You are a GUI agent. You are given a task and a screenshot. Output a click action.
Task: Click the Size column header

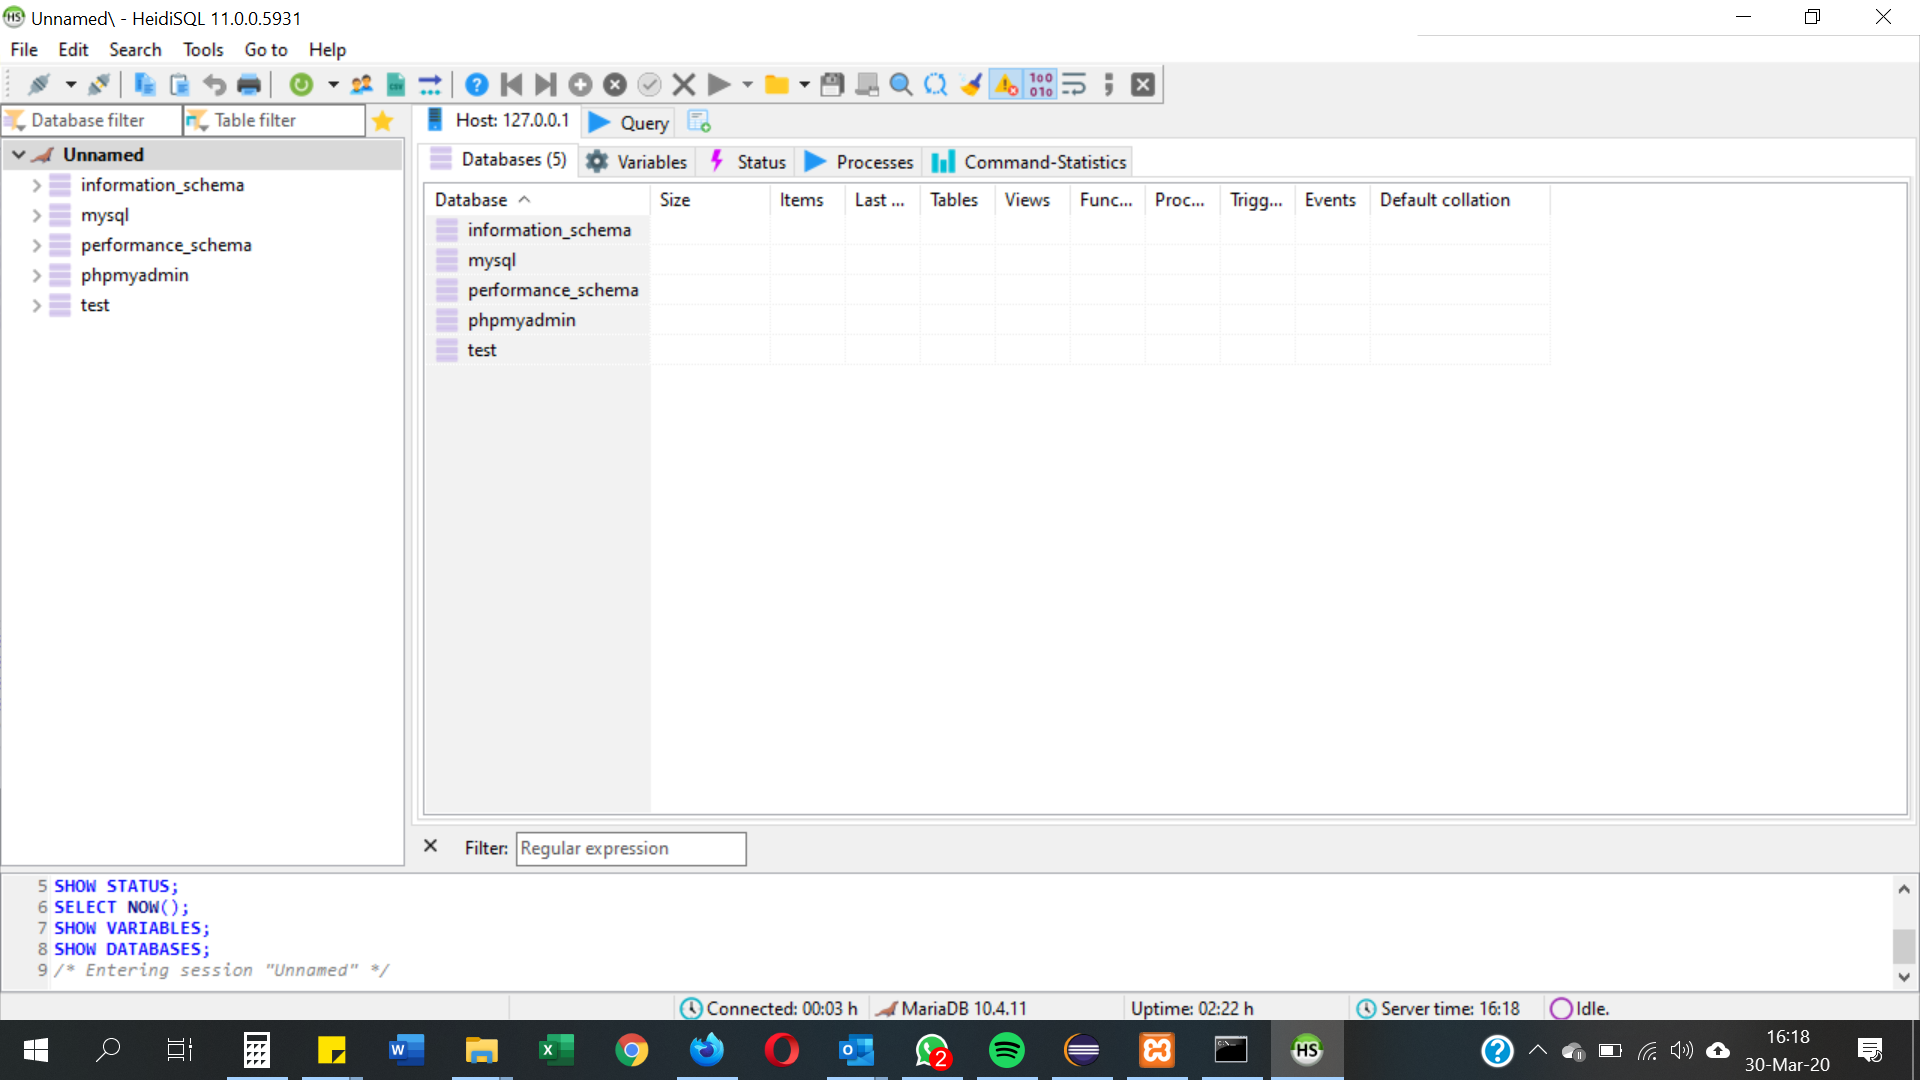710,200
